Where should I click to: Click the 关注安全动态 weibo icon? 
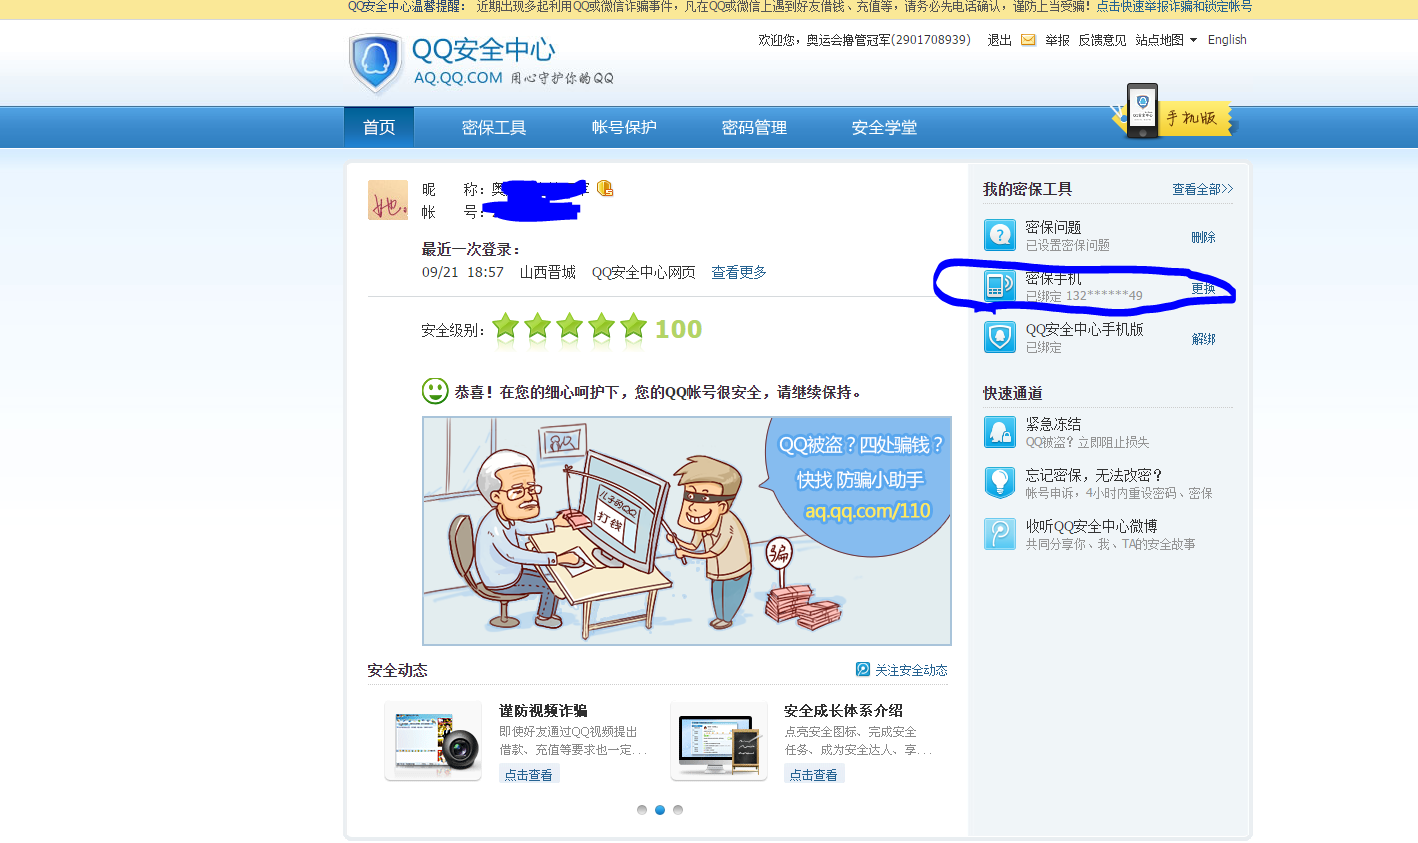(x=863, y=669)
